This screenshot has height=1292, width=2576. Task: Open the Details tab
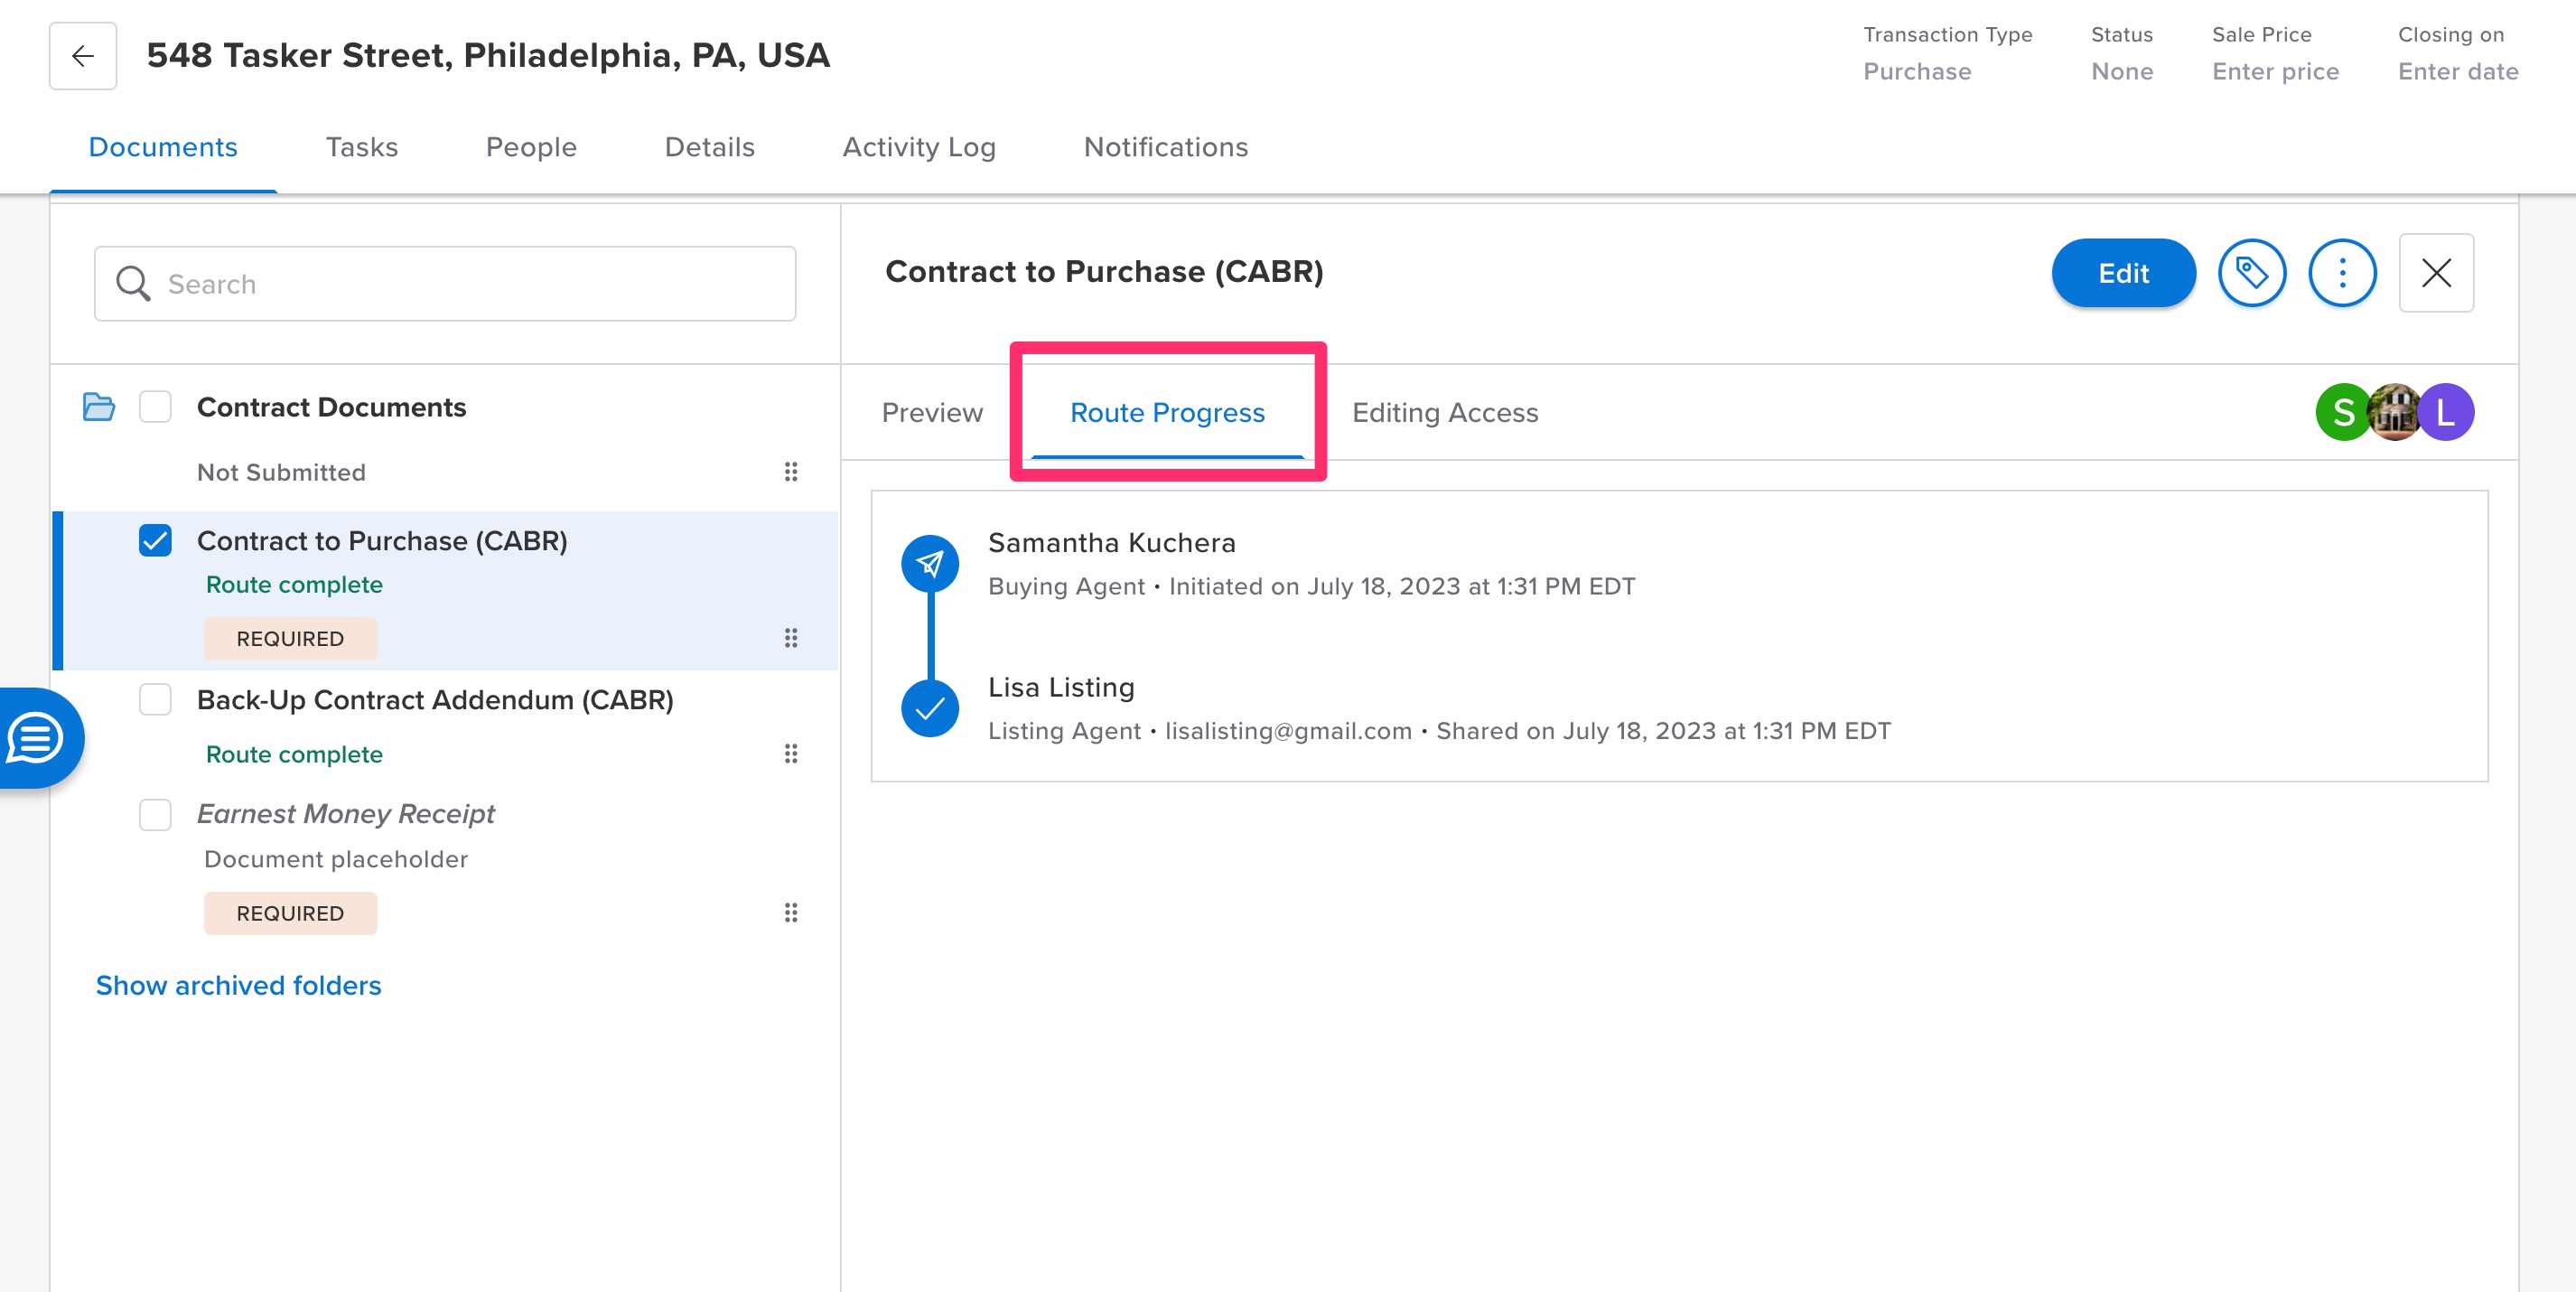710,147
